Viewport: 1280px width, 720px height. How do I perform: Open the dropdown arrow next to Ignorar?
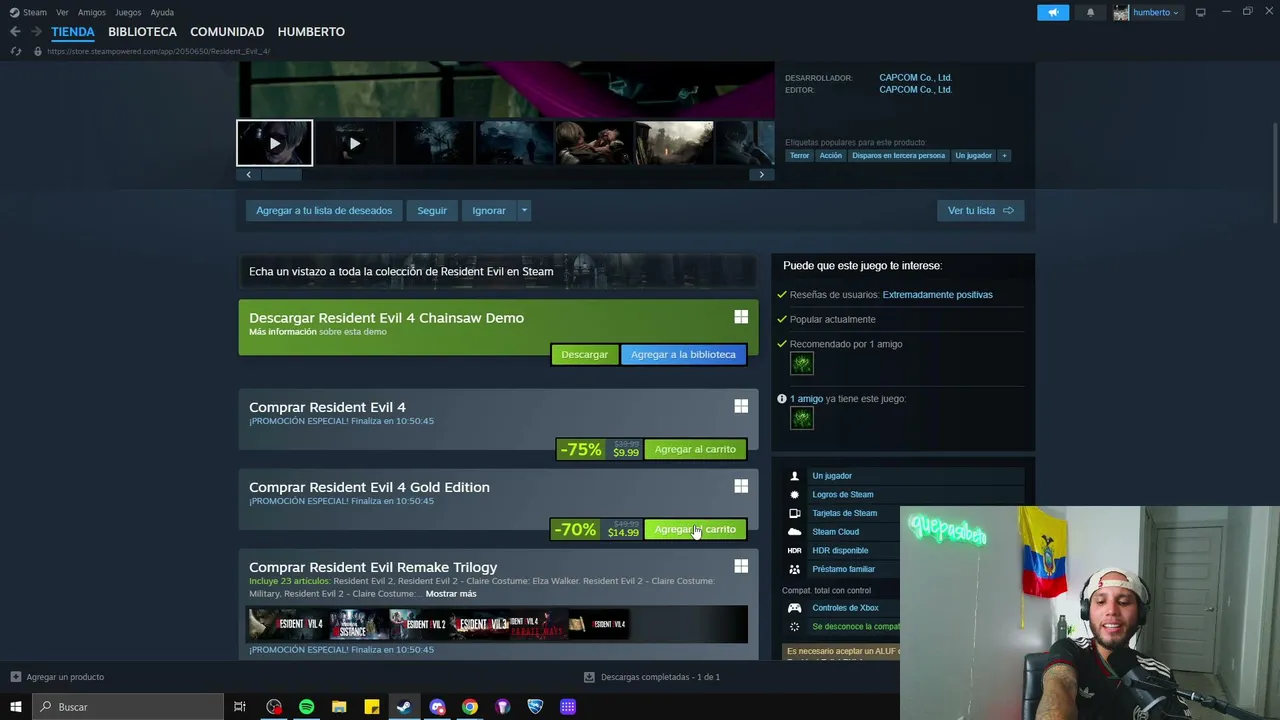(524, 210)
